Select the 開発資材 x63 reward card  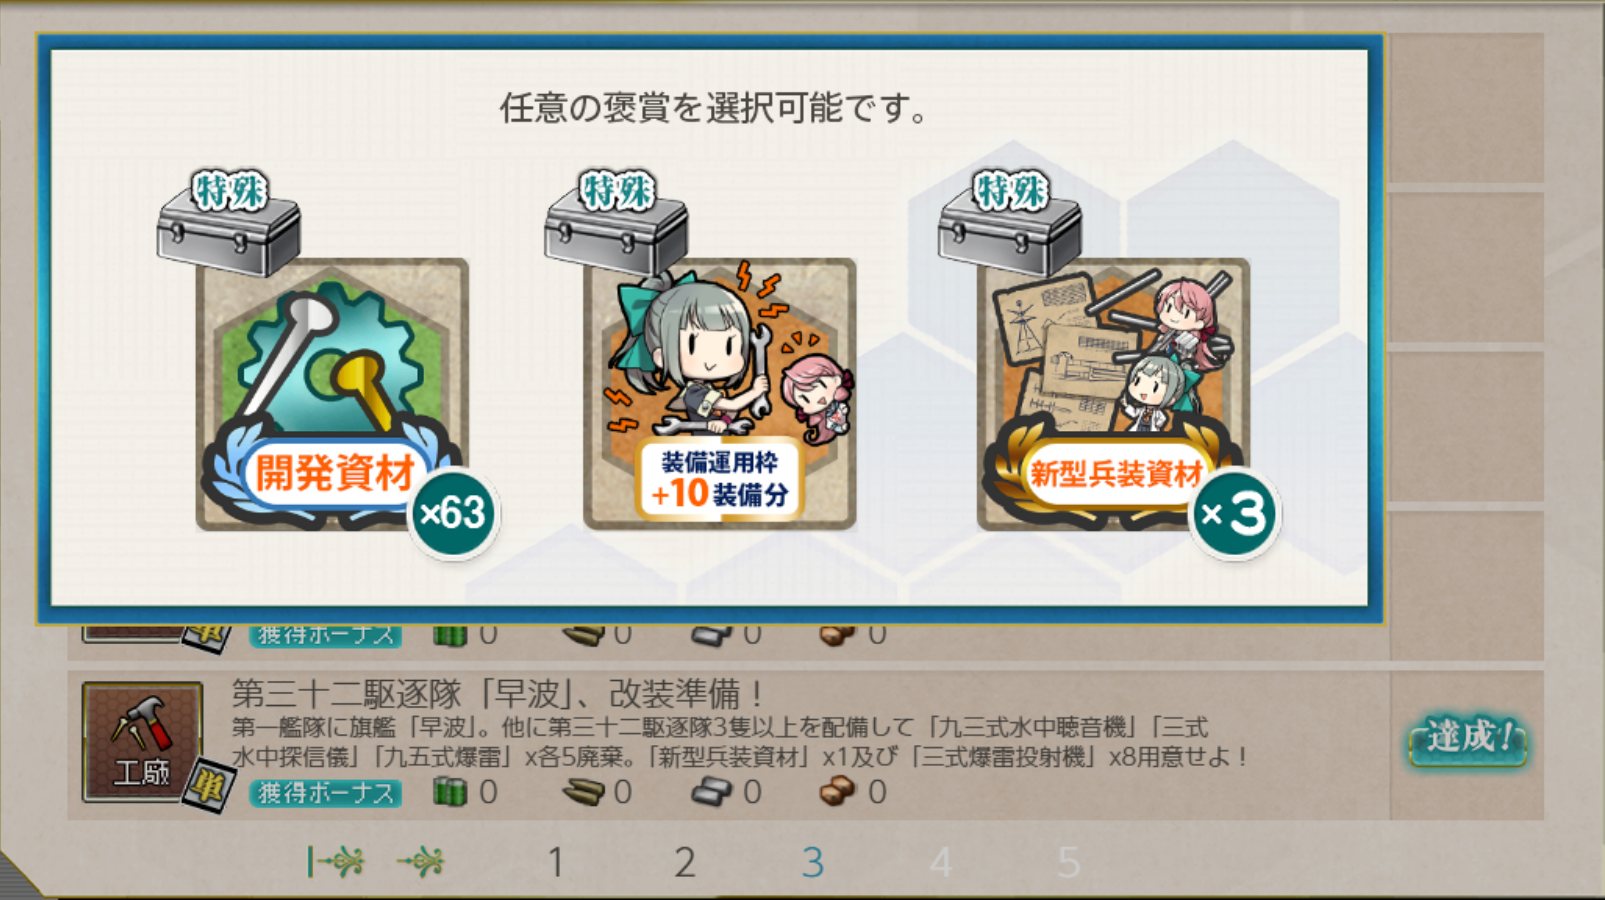(x=332, y=395)
